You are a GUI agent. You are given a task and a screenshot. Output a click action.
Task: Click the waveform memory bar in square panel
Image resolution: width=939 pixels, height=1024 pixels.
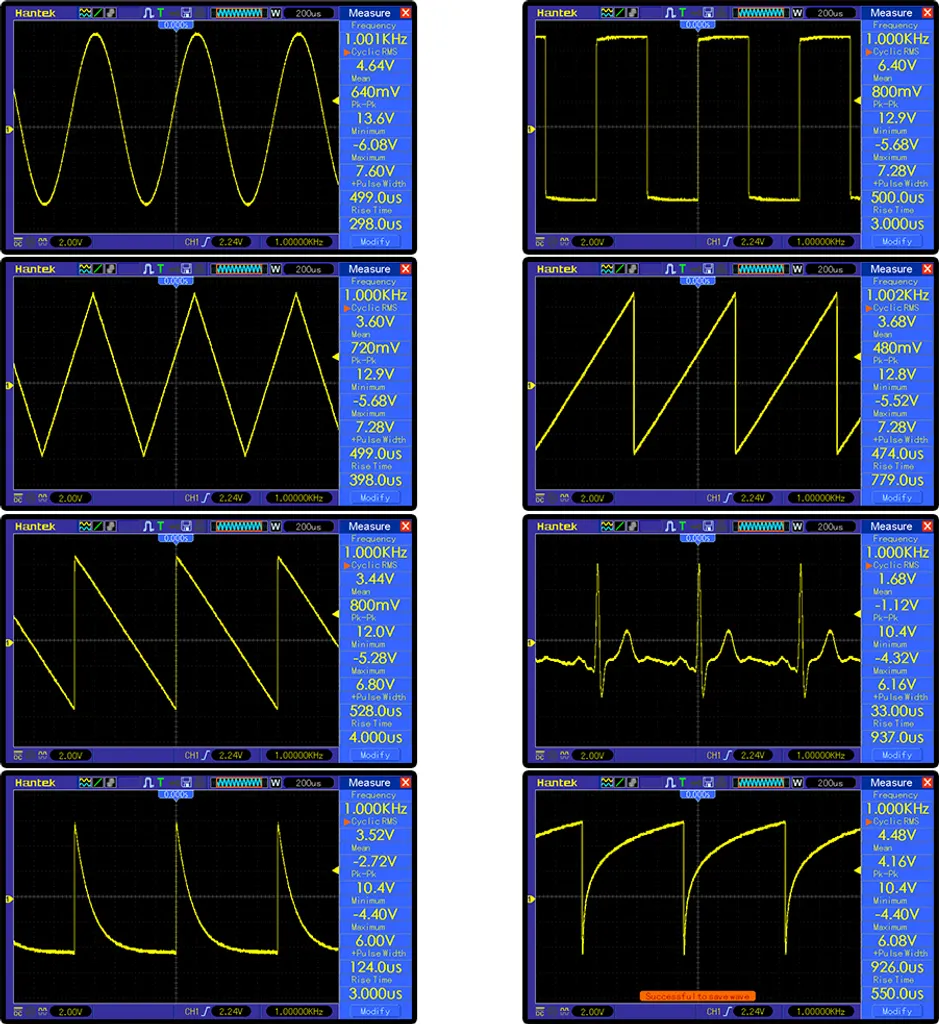click(x=761, y=13)
